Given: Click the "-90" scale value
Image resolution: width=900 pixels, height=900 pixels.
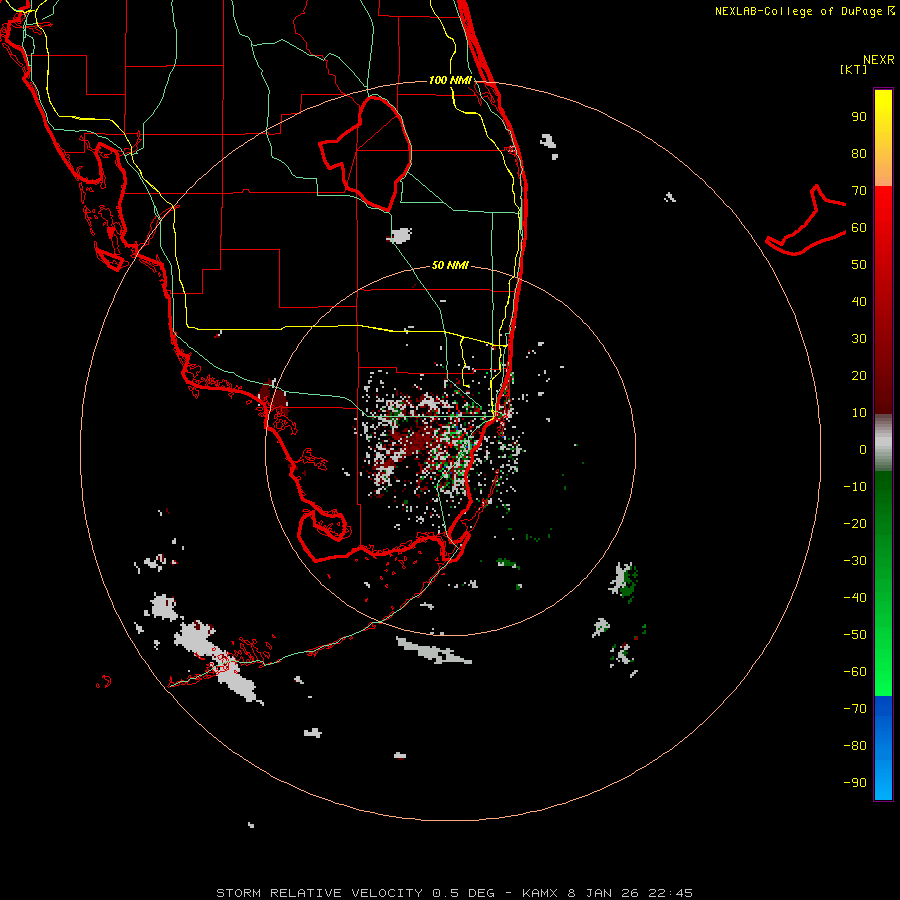Looking at the screenshot, I should [x=855, y=783].
